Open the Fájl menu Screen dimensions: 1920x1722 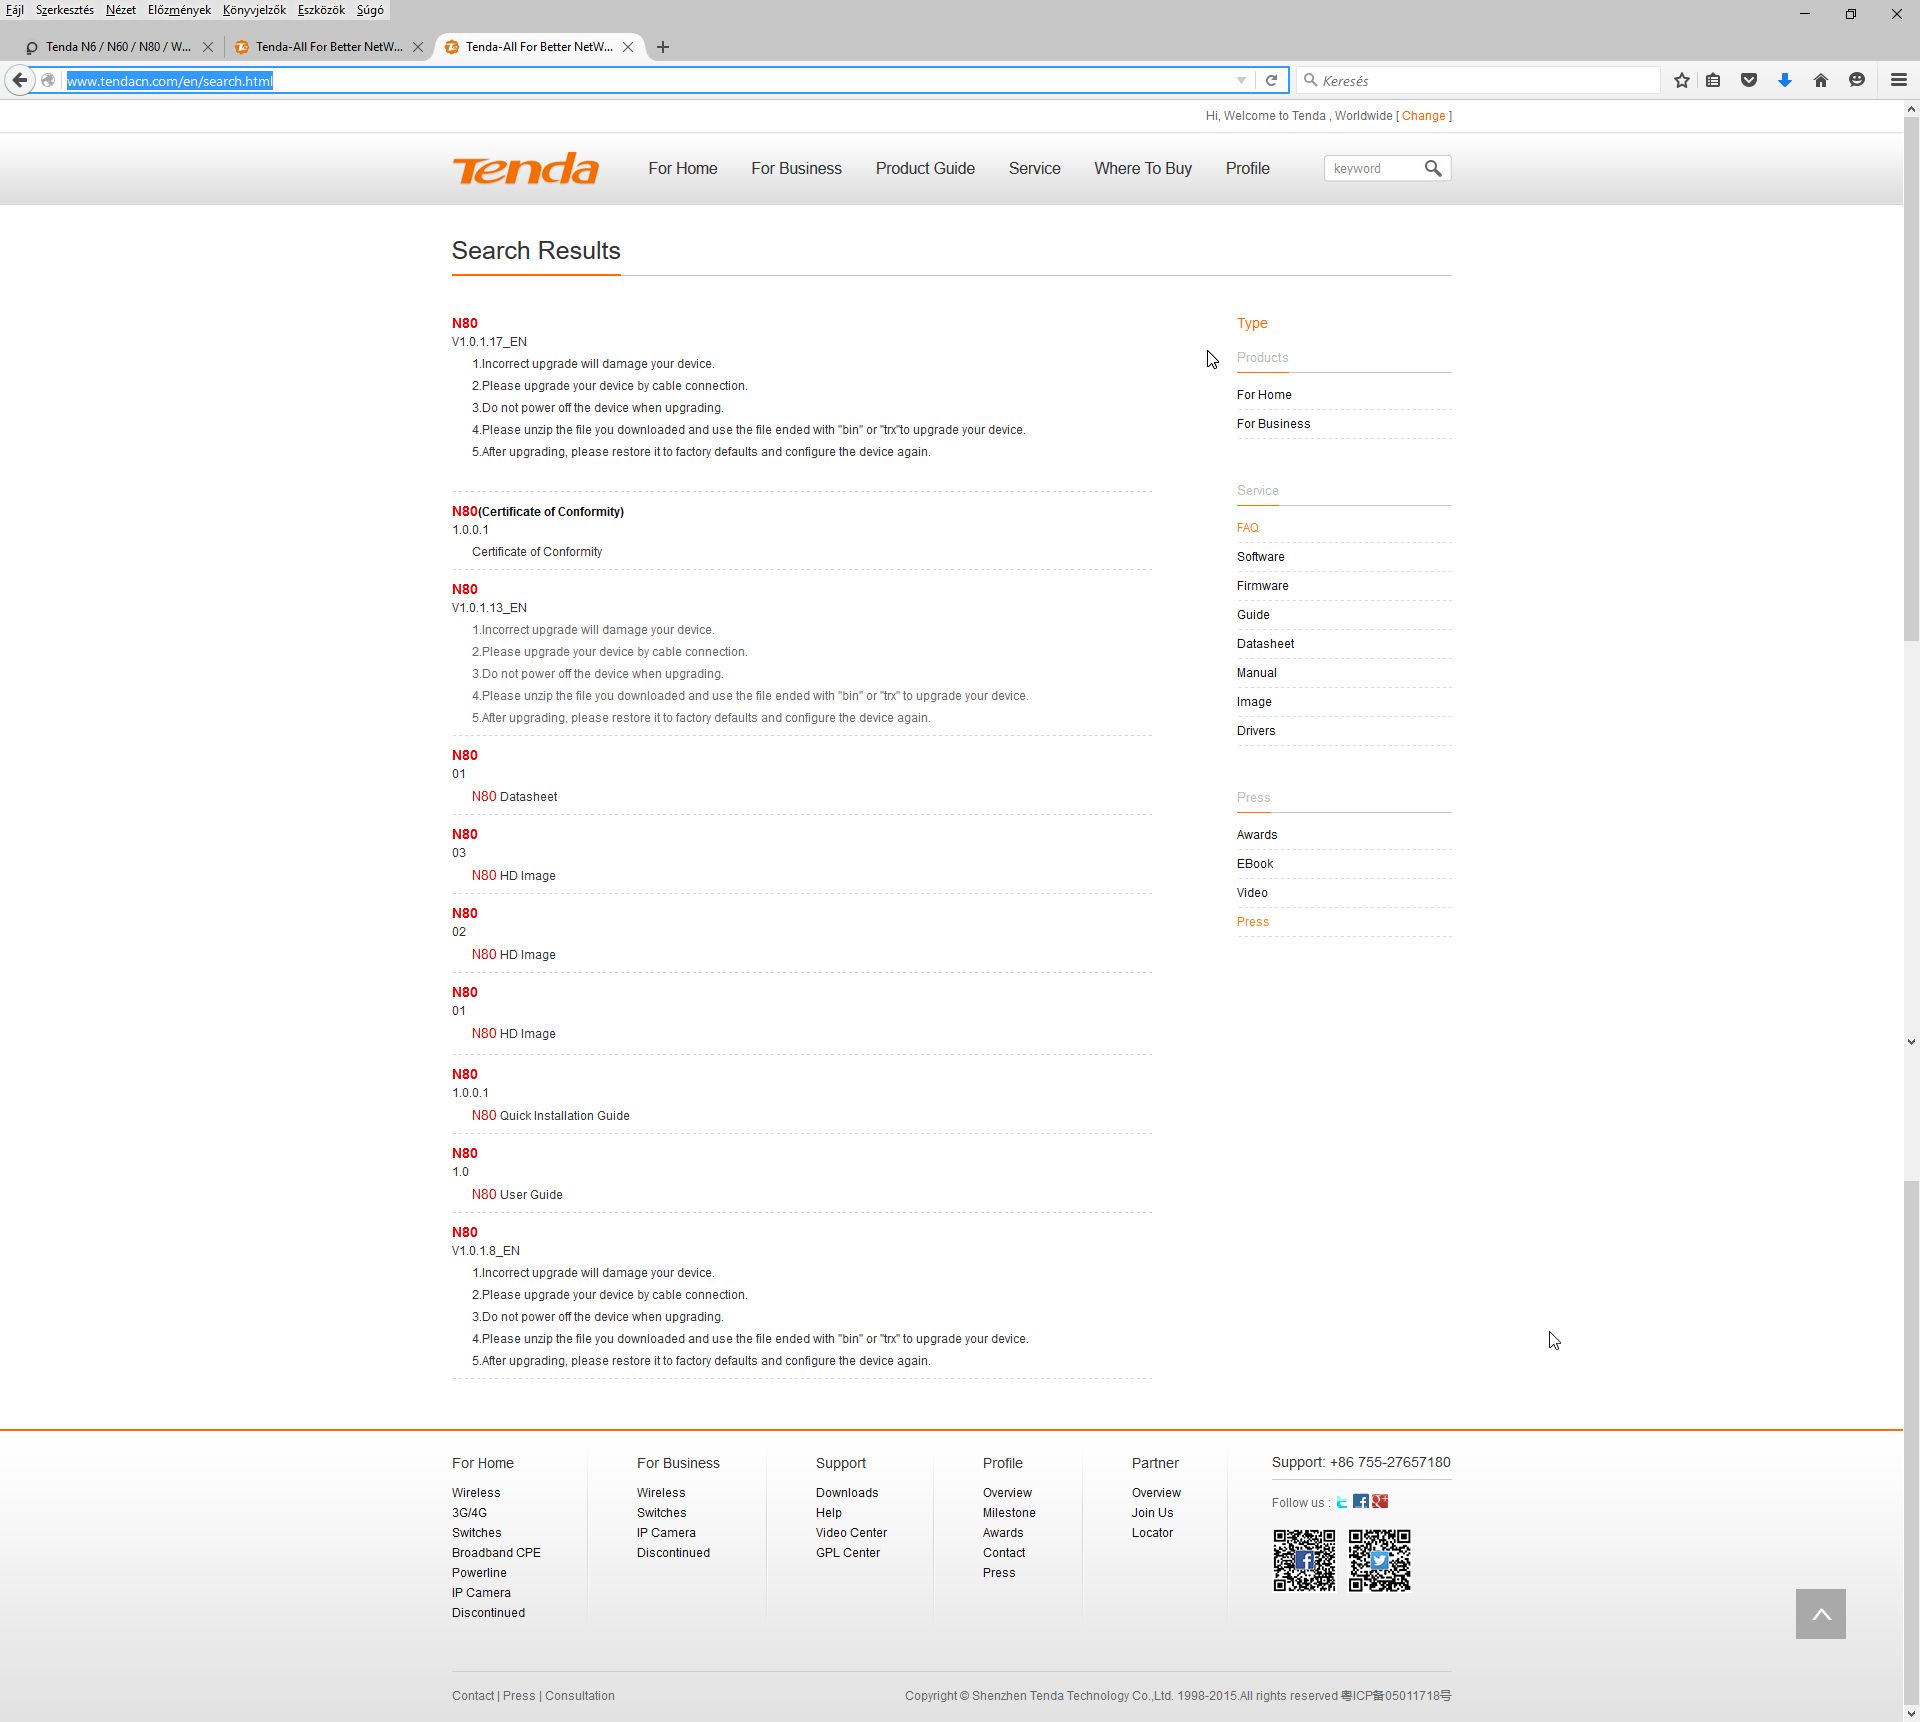15,10
